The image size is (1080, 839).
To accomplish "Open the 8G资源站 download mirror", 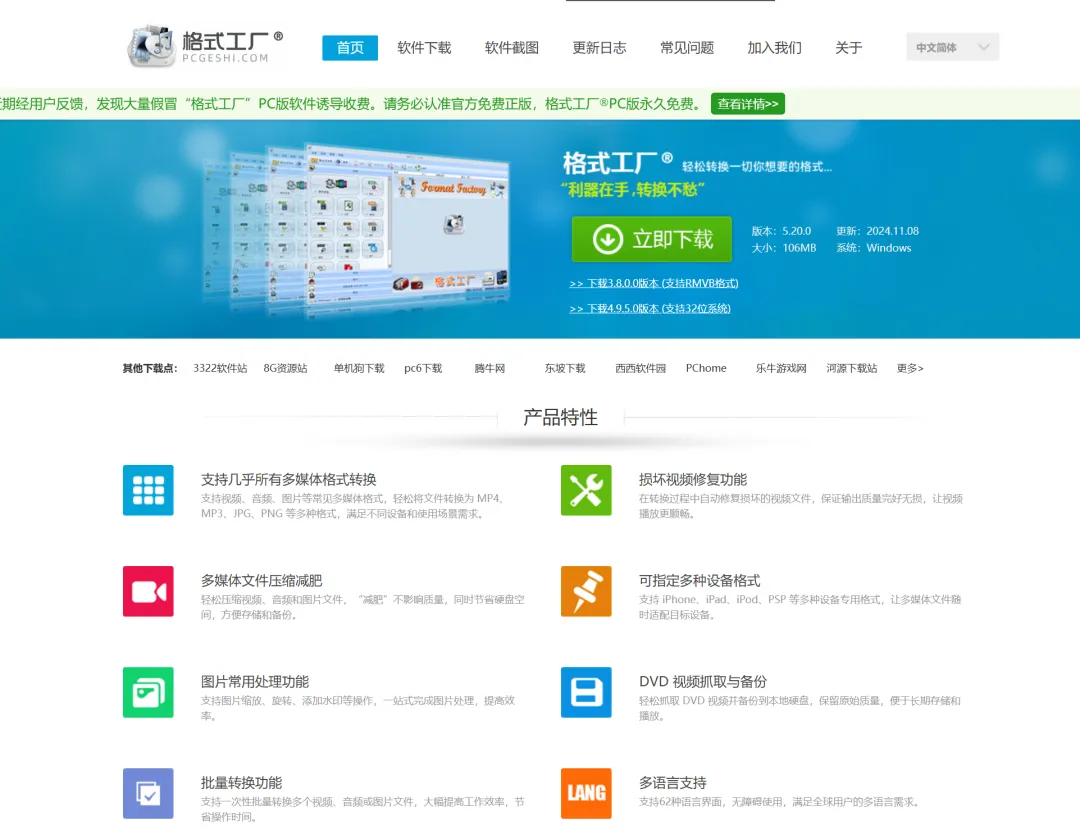I will click(285, 368).
